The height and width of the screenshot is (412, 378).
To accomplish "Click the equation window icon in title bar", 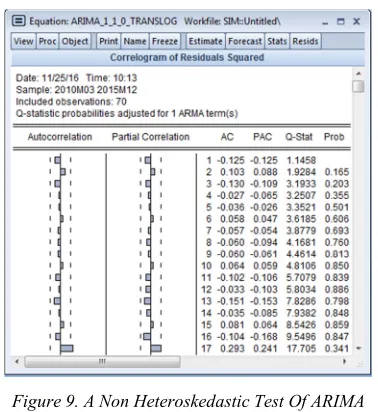I will tap(19, 21).
